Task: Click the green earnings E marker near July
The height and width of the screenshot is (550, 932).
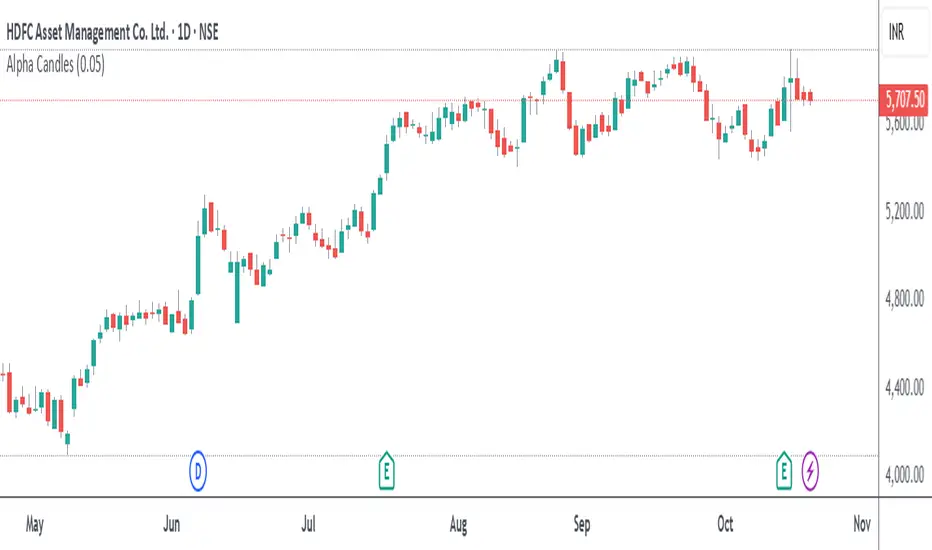Action: click(x=386, y=466)
